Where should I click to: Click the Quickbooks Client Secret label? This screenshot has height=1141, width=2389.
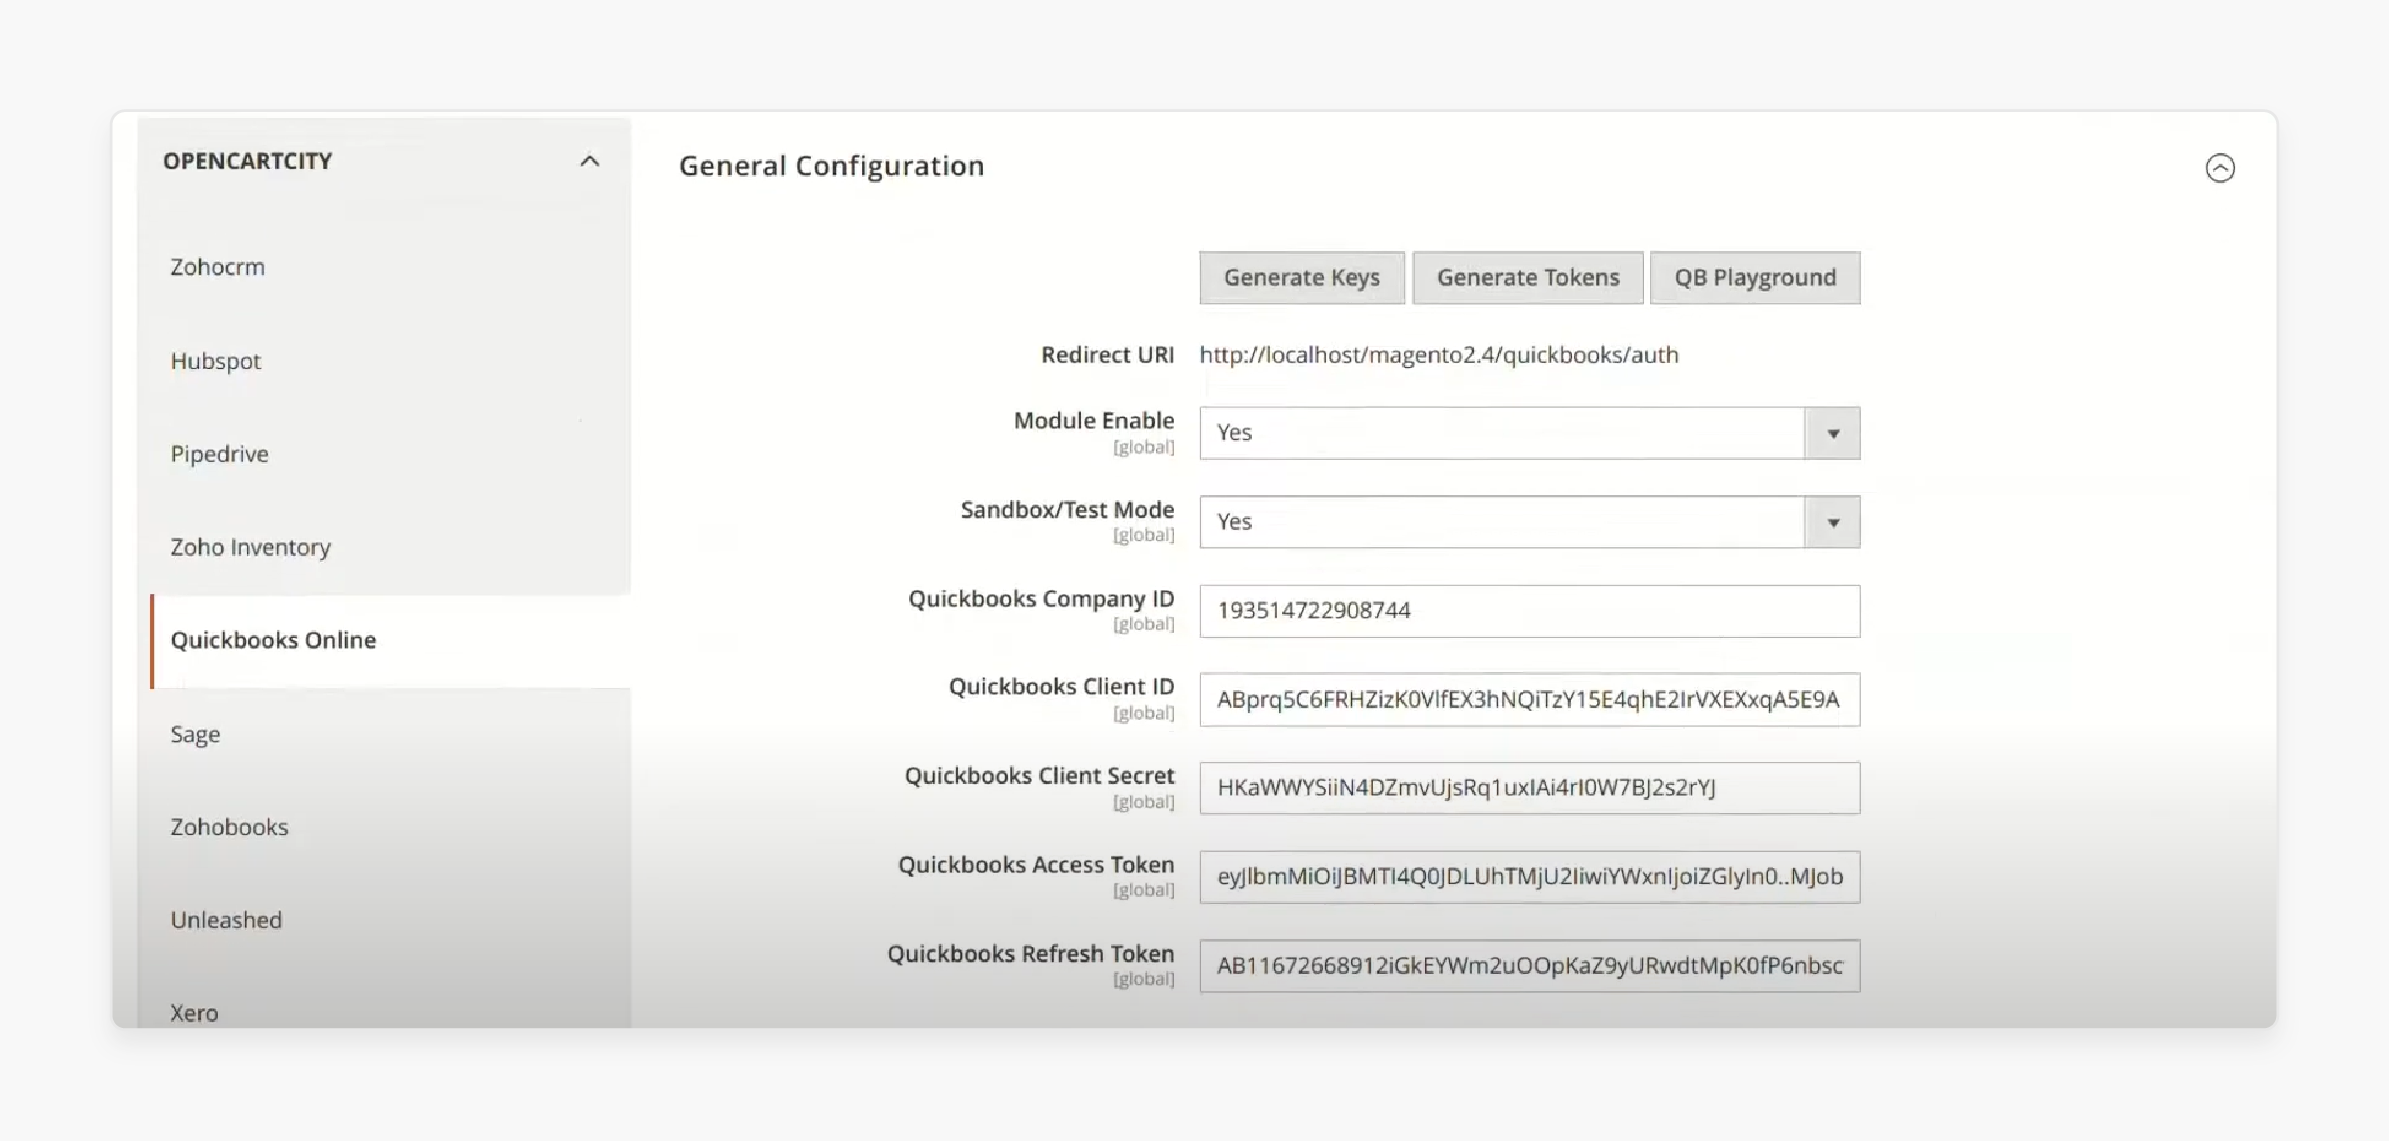click(1039, 775)
